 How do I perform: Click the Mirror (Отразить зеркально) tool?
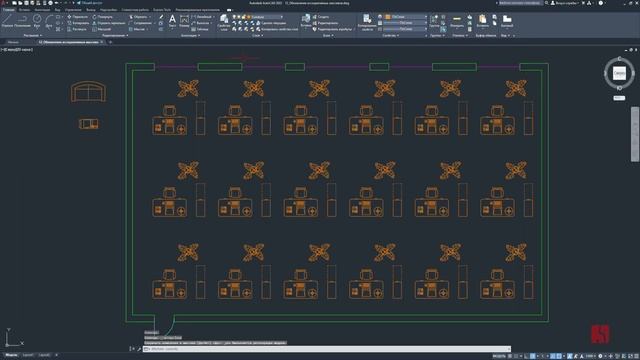click(109, 23)
